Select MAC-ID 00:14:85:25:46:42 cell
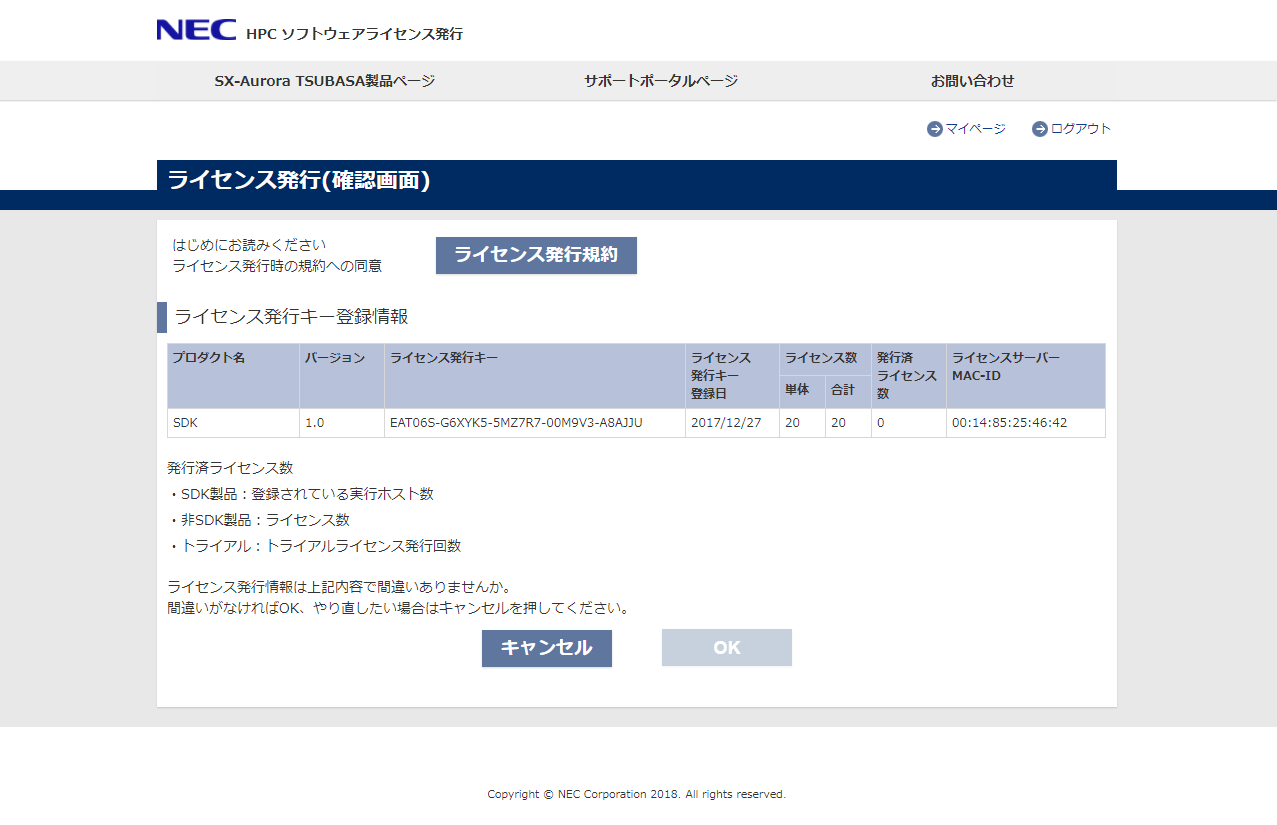 click(x=1026, y=423)
